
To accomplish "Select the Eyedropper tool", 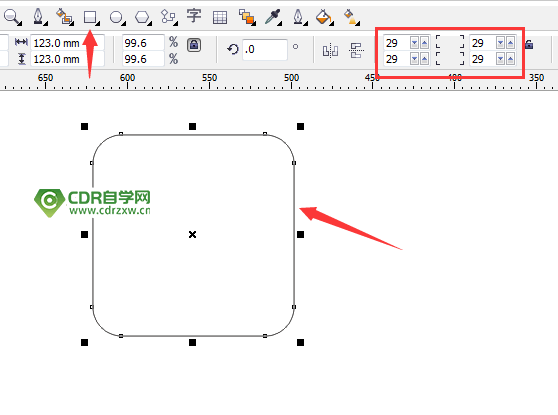I will click(x=273, y=17).
